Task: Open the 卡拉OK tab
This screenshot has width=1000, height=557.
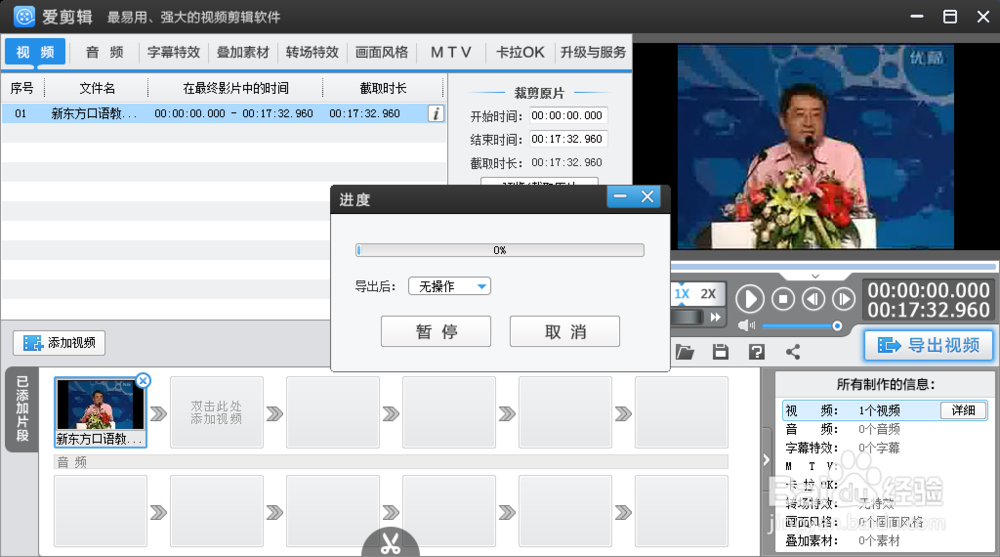Action: point(520,52)
